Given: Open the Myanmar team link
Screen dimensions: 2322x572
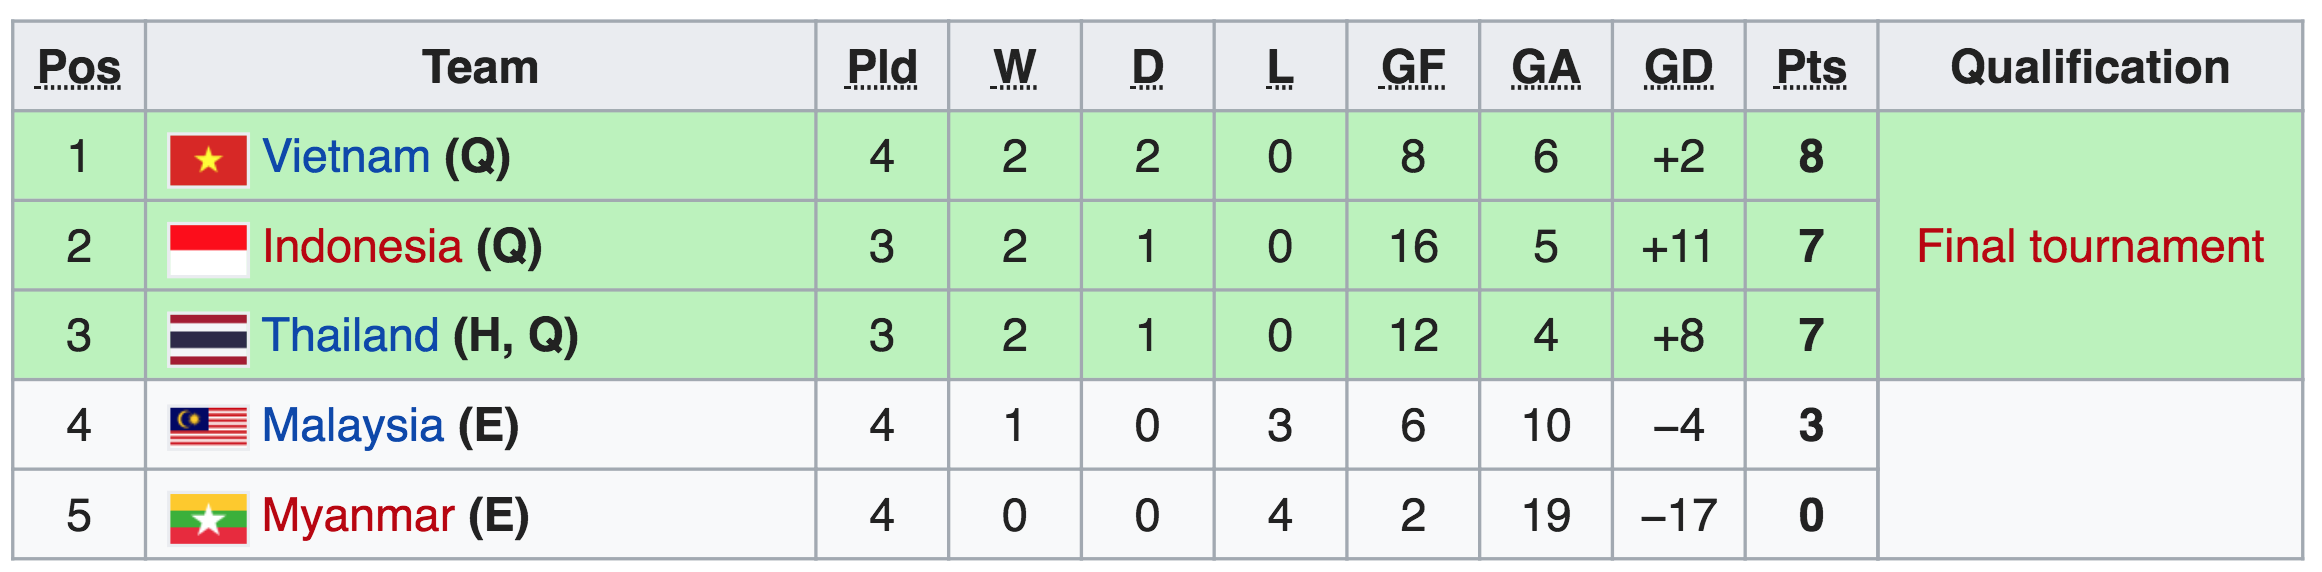Looking at the screenshot, I should pyautogui.click(x=358, y=516).
